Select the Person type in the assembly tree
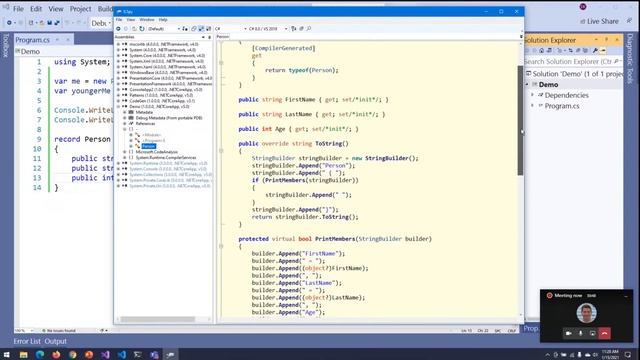 (x=149, y=146)
